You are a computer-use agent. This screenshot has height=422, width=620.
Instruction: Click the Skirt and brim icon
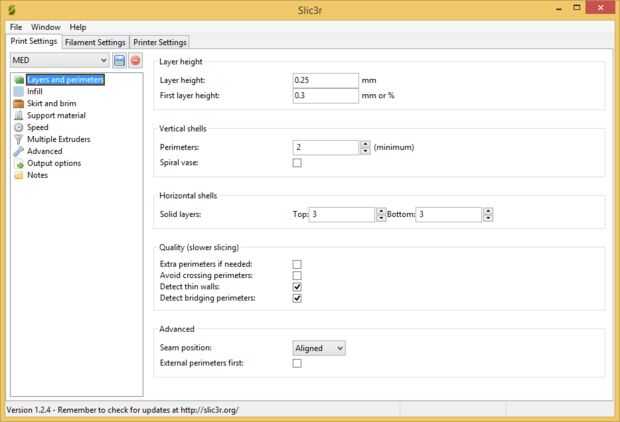tap(19, 104)
